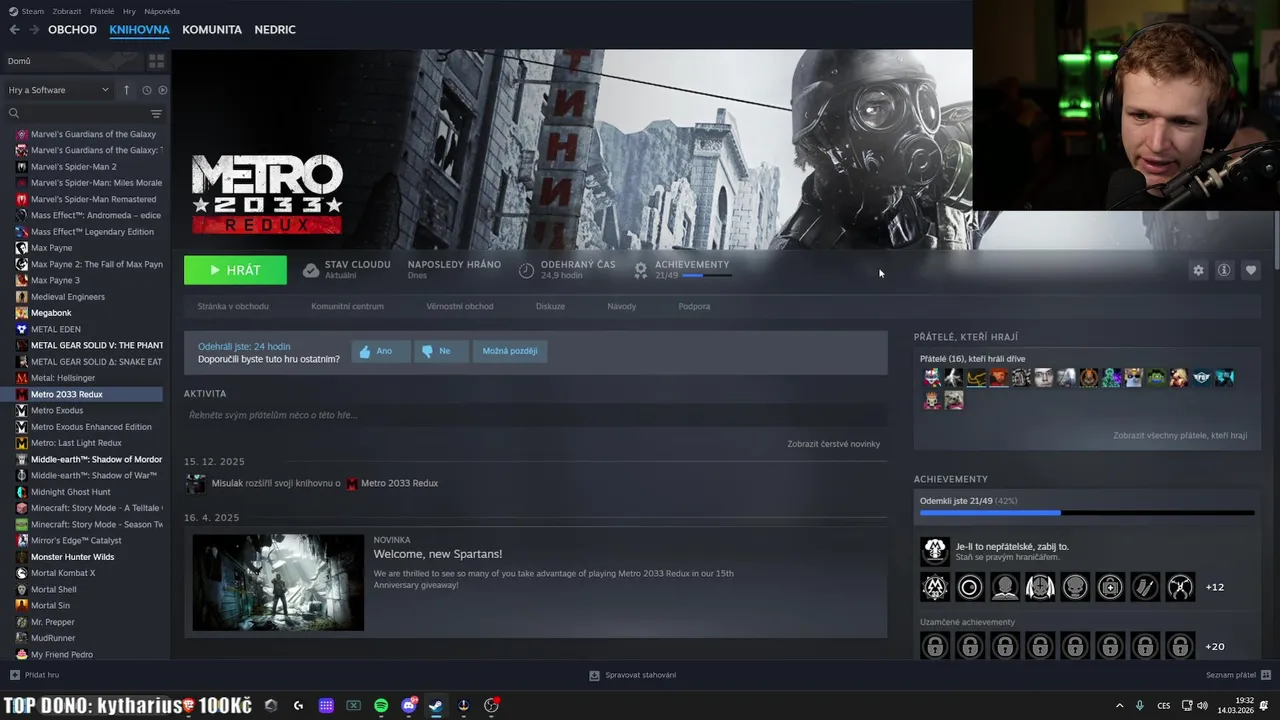Show +12 more unlocked achievements
The height and width of the screenshot is (720, 1280).
[1215, 587]
